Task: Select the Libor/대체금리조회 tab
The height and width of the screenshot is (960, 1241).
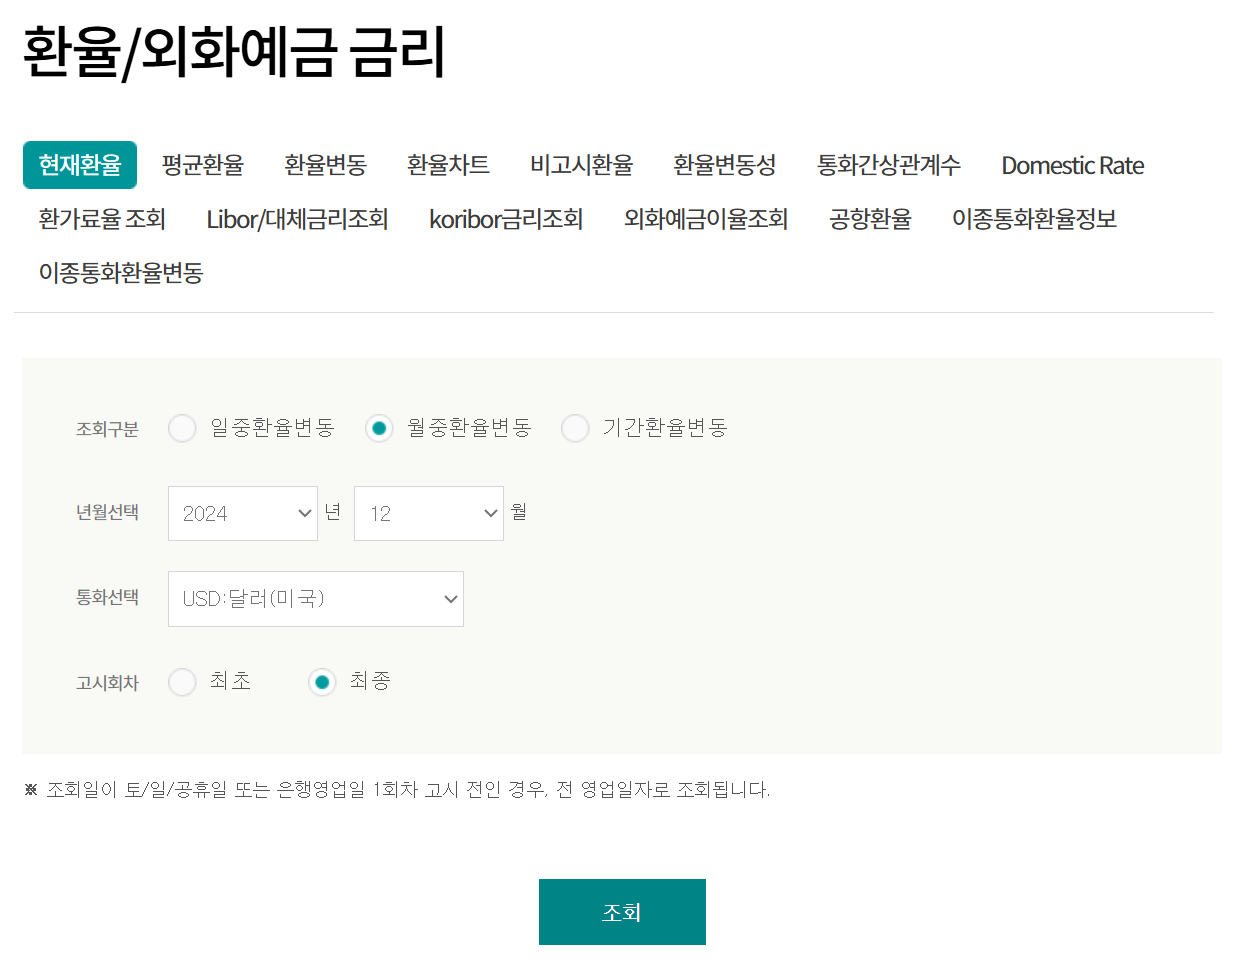Action: [298, 219]
